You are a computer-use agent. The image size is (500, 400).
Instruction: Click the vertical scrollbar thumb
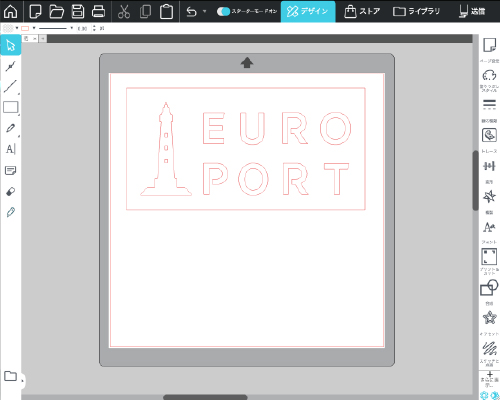point(476,180)
